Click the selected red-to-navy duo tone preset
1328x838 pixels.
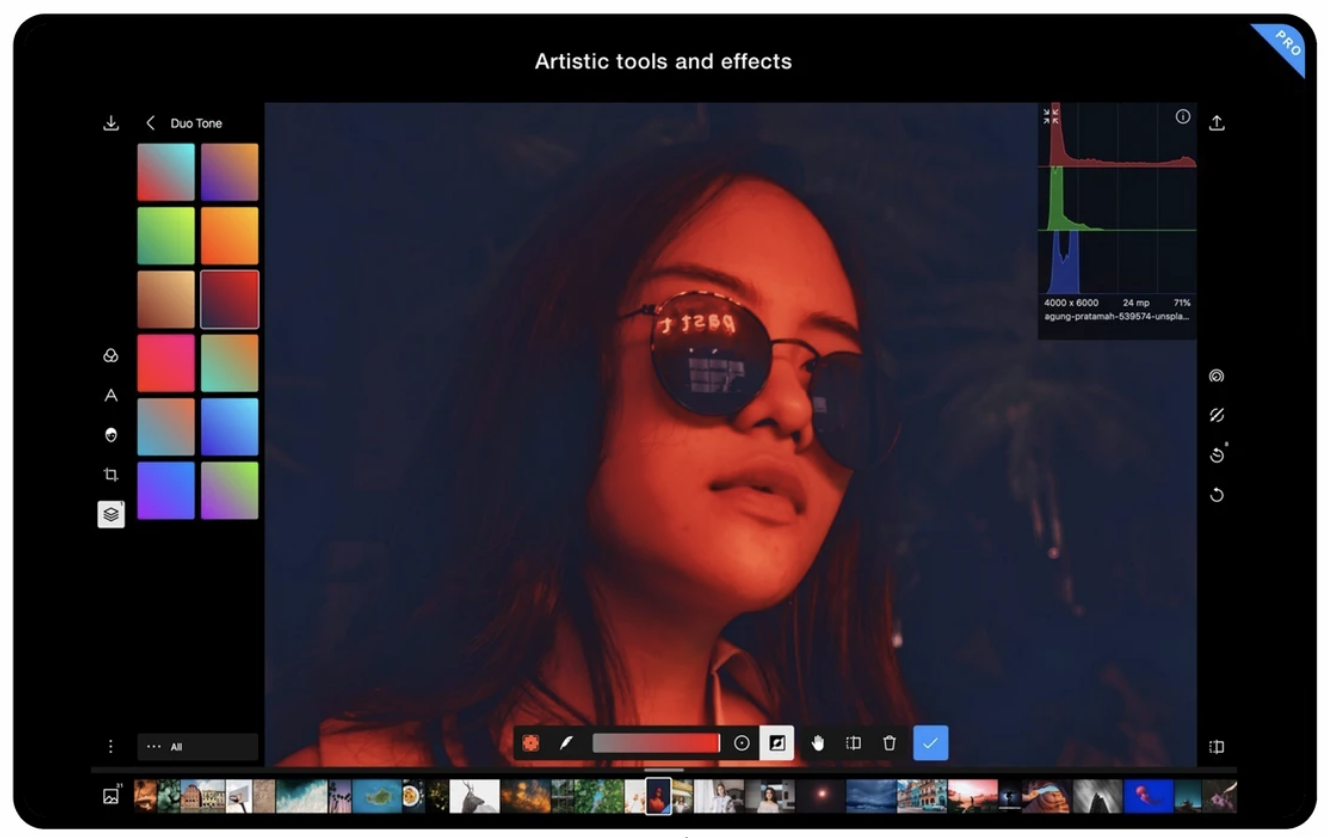[230, 299]
